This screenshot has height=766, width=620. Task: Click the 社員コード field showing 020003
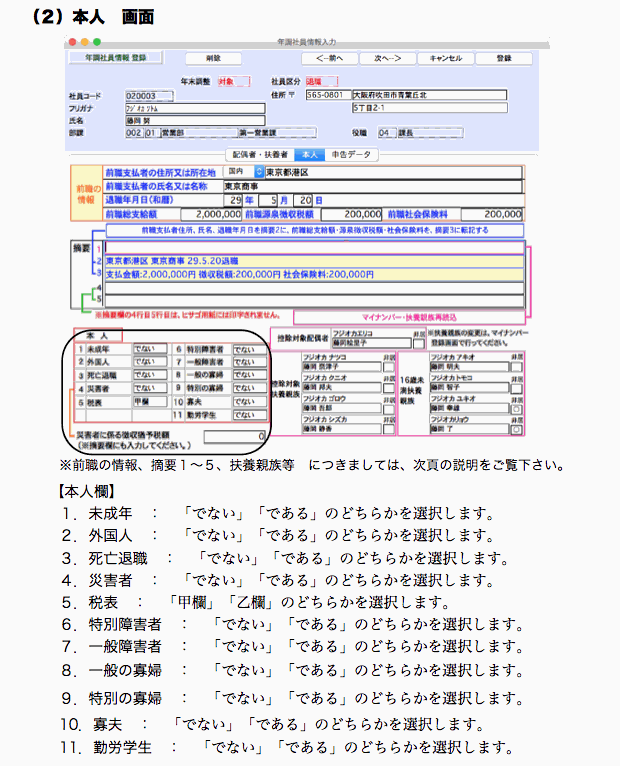pyautogui.click(x=147, y=95)
